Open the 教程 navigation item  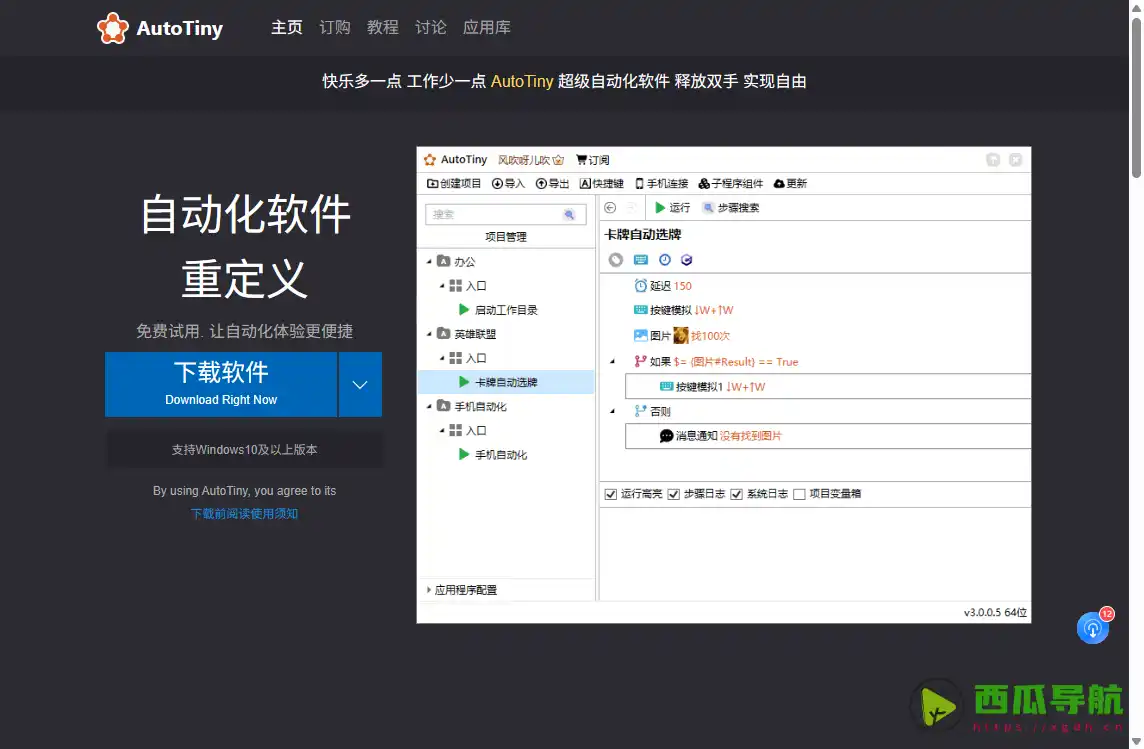coord(383,28)
